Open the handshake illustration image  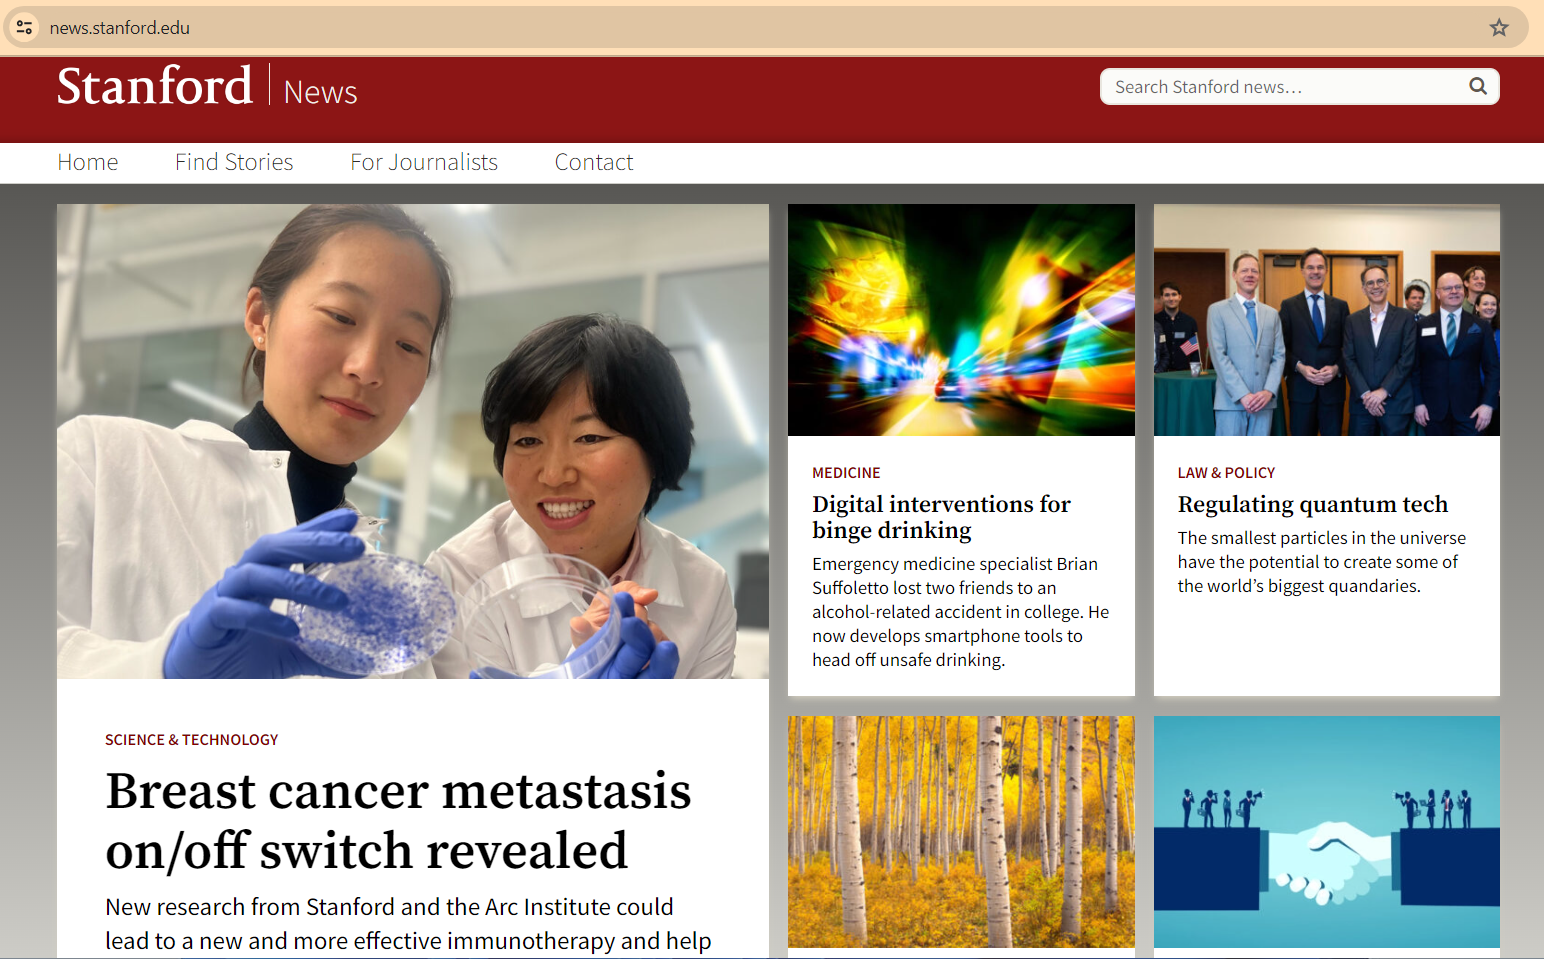click(x=1327, y=832)
